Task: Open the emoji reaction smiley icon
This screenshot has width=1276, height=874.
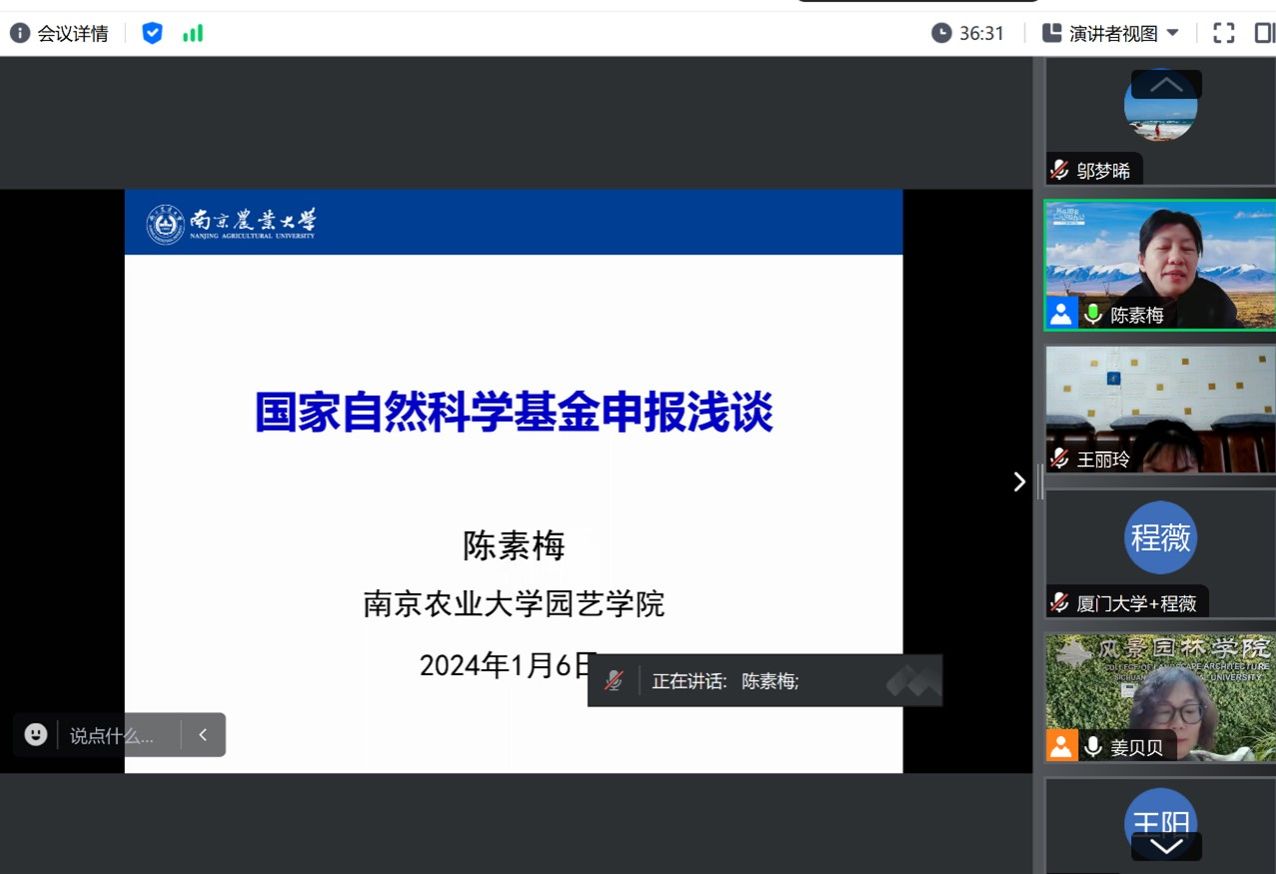Action: [x=36, y=735]
